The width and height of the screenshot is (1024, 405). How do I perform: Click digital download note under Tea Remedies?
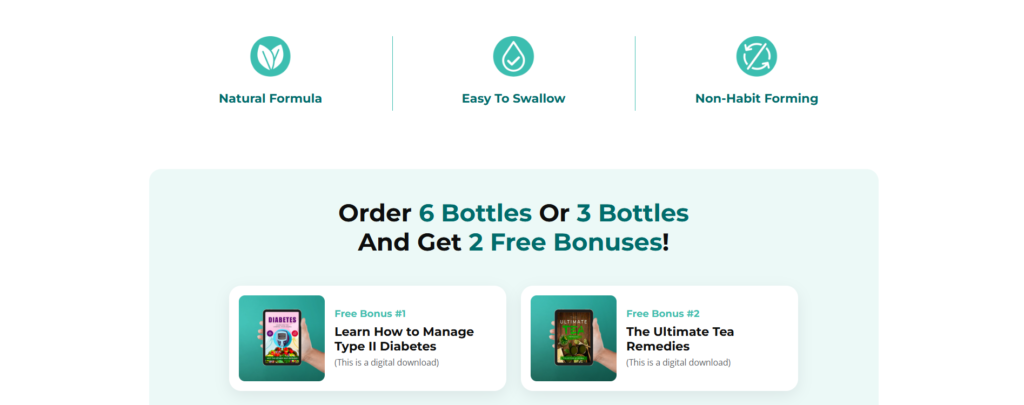pyautogui.click(x=679, y=363)
